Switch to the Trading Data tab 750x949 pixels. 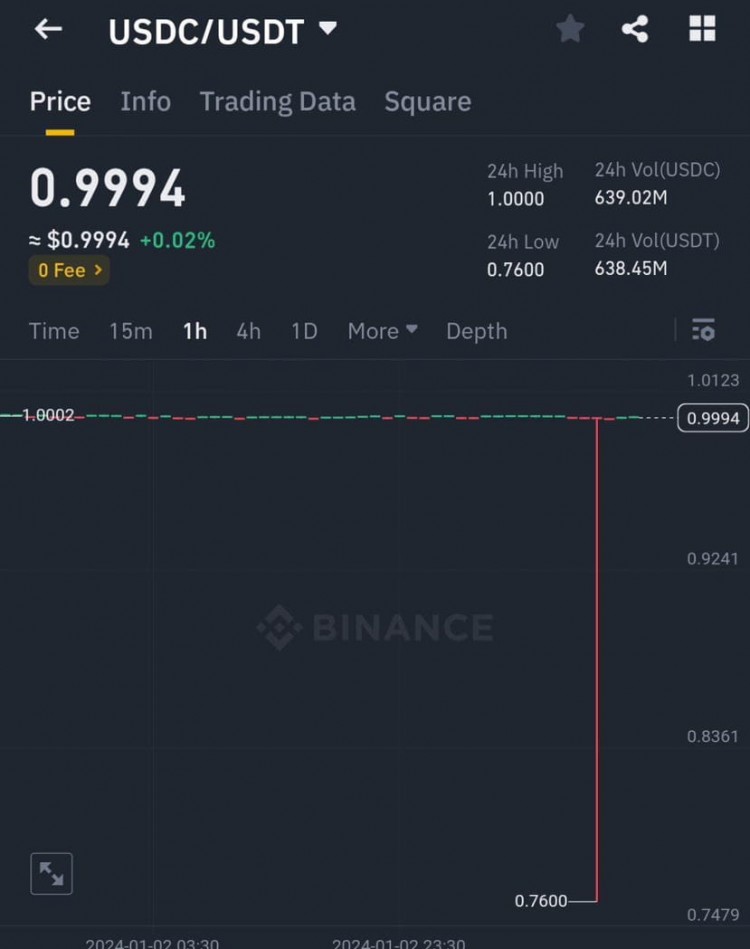point(277,101)
